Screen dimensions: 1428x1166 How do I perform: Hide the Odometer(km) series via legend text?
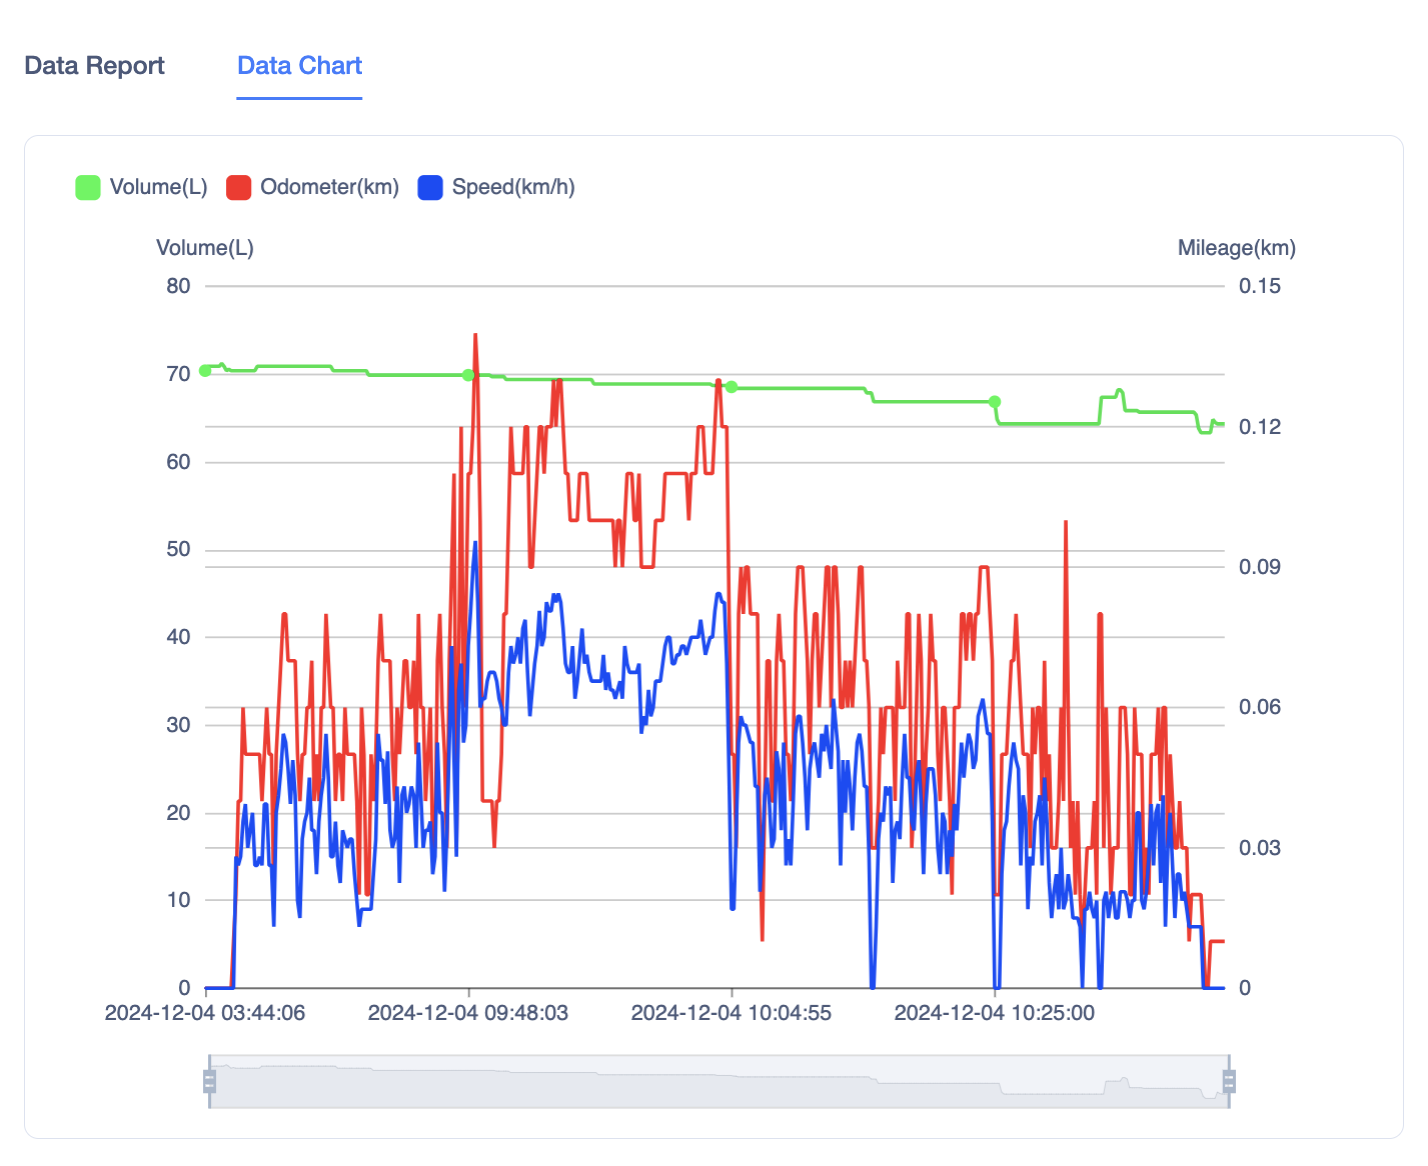[x=329, y=187]
